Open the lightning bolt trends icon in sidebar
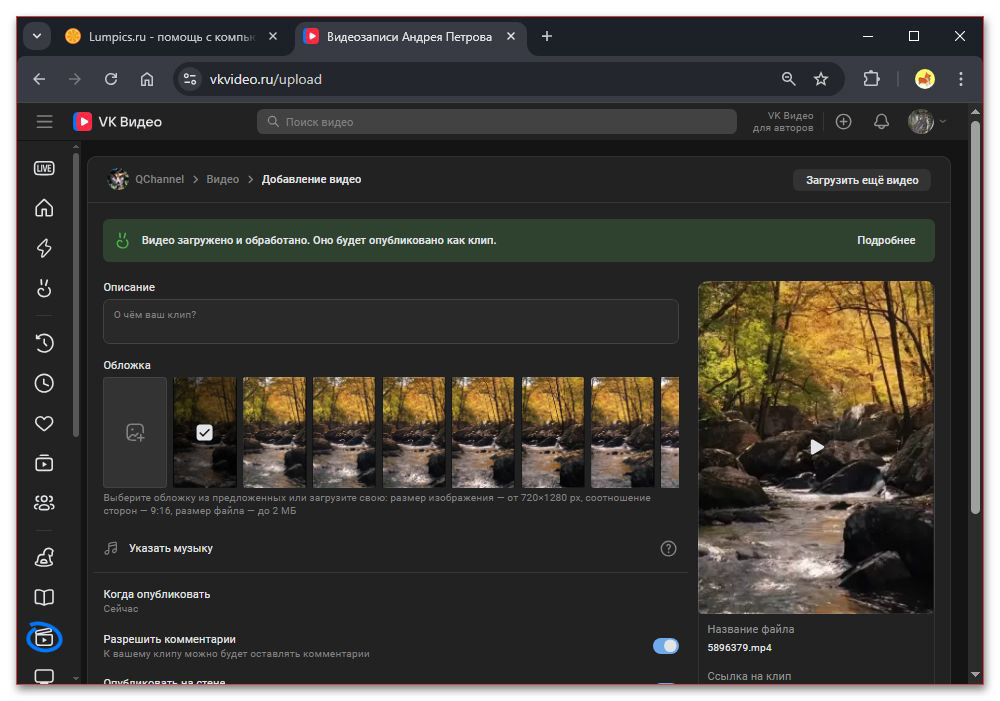This screenshot has height=701, width=1000. (x=44, y=248)
